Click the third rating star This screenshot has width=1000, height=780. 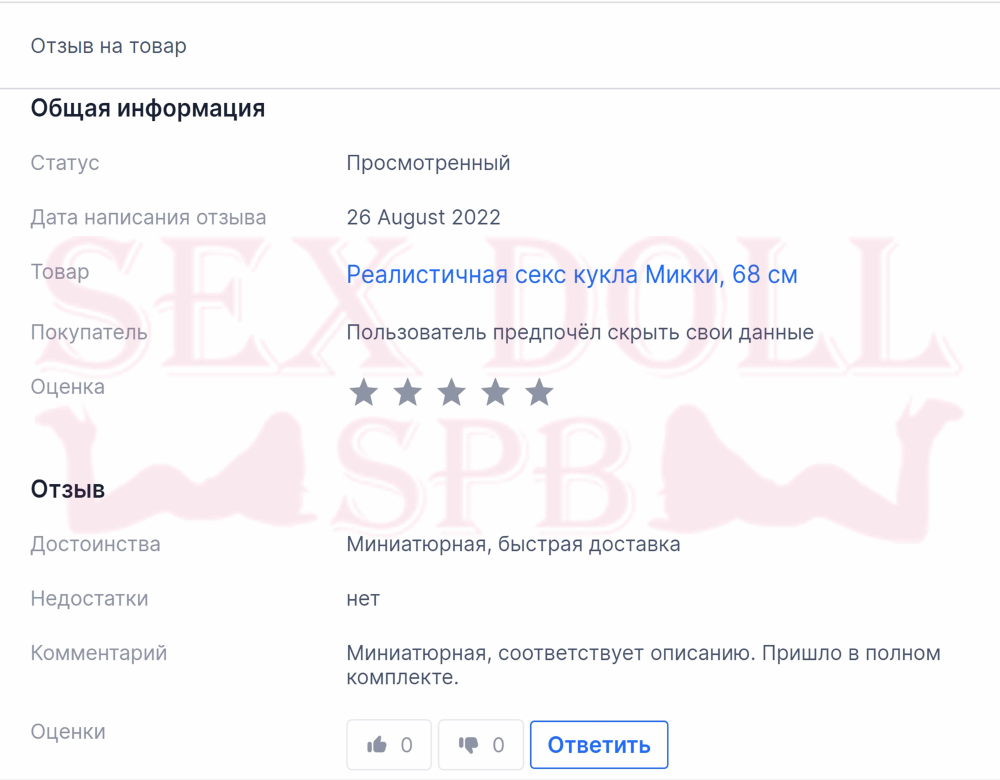[452, 392]
